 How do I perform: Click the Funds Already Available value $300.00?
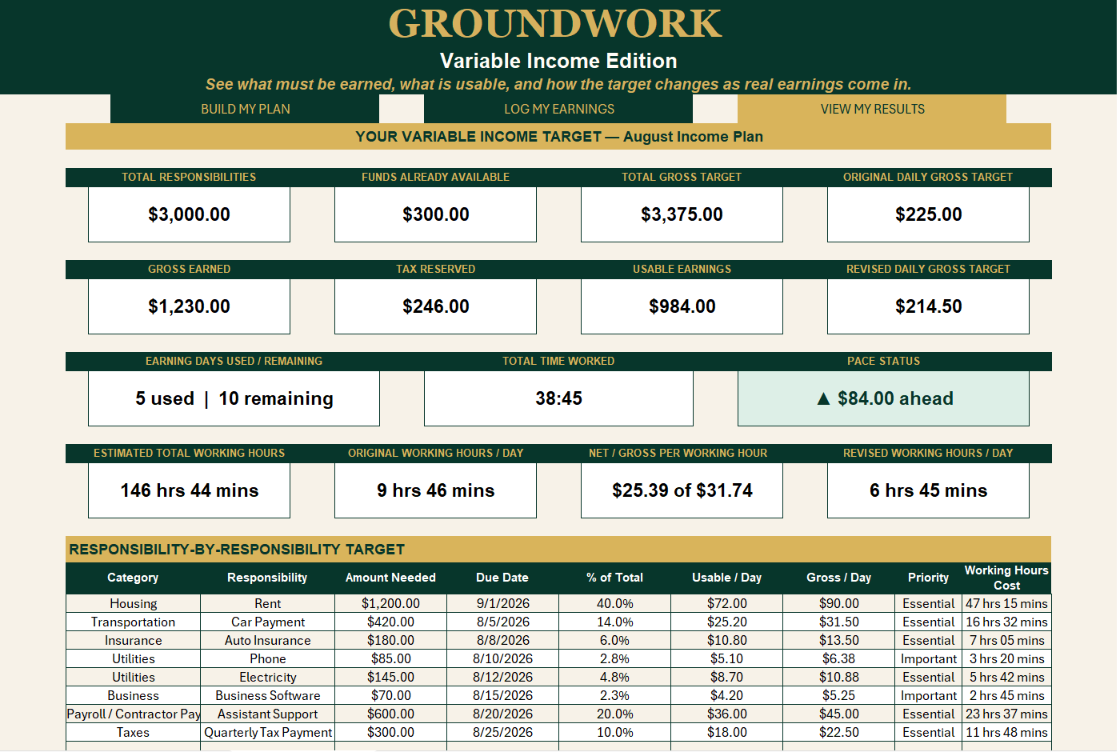pyautogui.click(x=435, y=214)
